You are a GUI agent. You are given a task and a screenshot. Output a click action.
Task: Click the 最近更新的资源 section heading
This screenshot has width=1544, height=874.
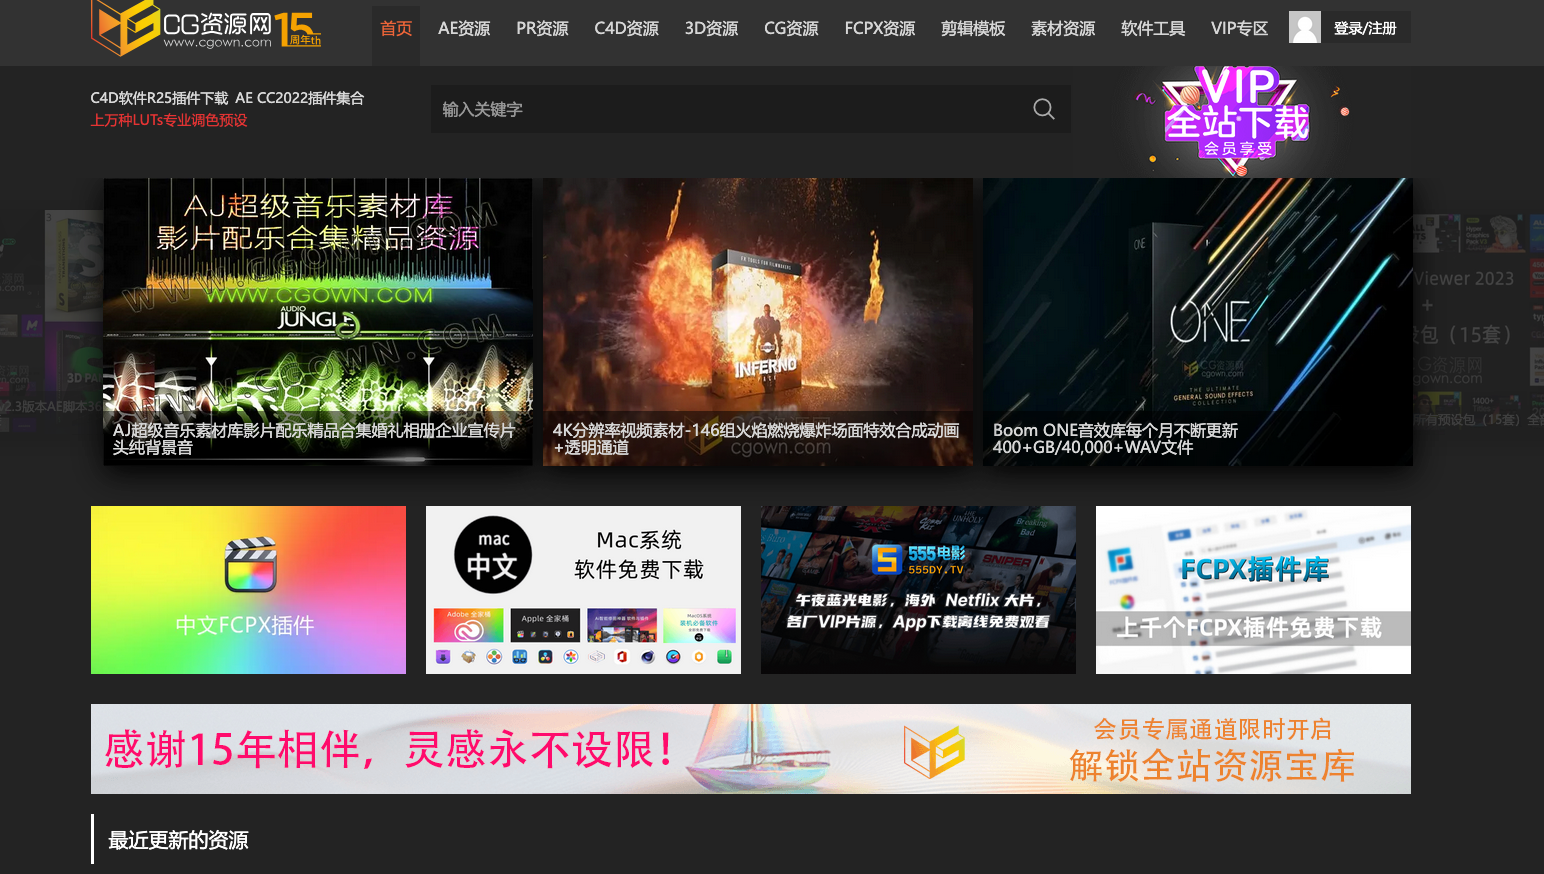point(178,840)
